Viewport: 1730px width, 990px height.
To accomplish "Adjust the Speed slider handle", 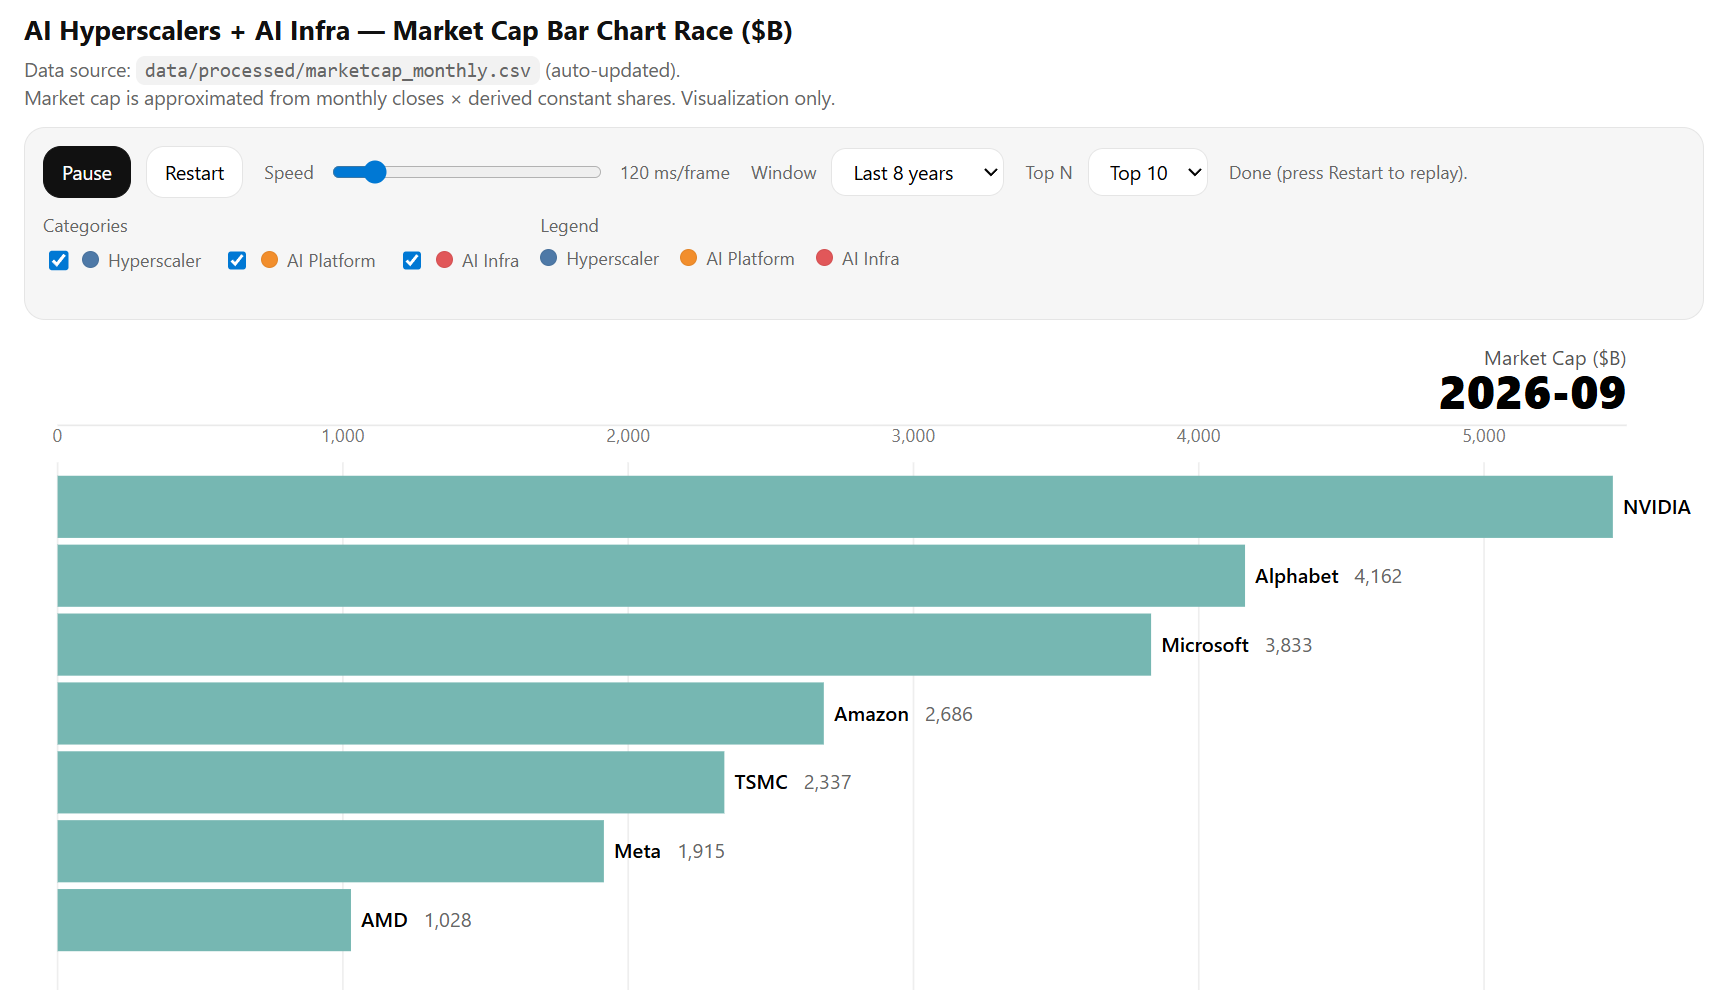I will click(375, 172).
